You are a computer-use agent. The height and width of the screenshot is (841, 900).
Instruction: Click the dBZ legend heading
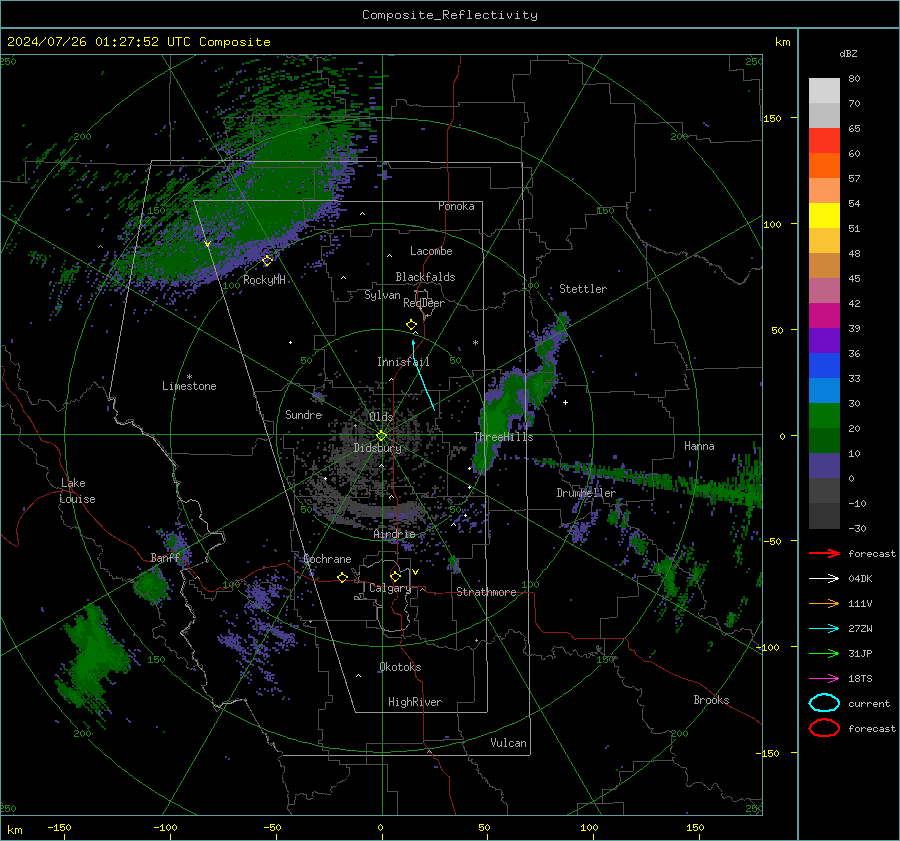click(x=848, y=53)
